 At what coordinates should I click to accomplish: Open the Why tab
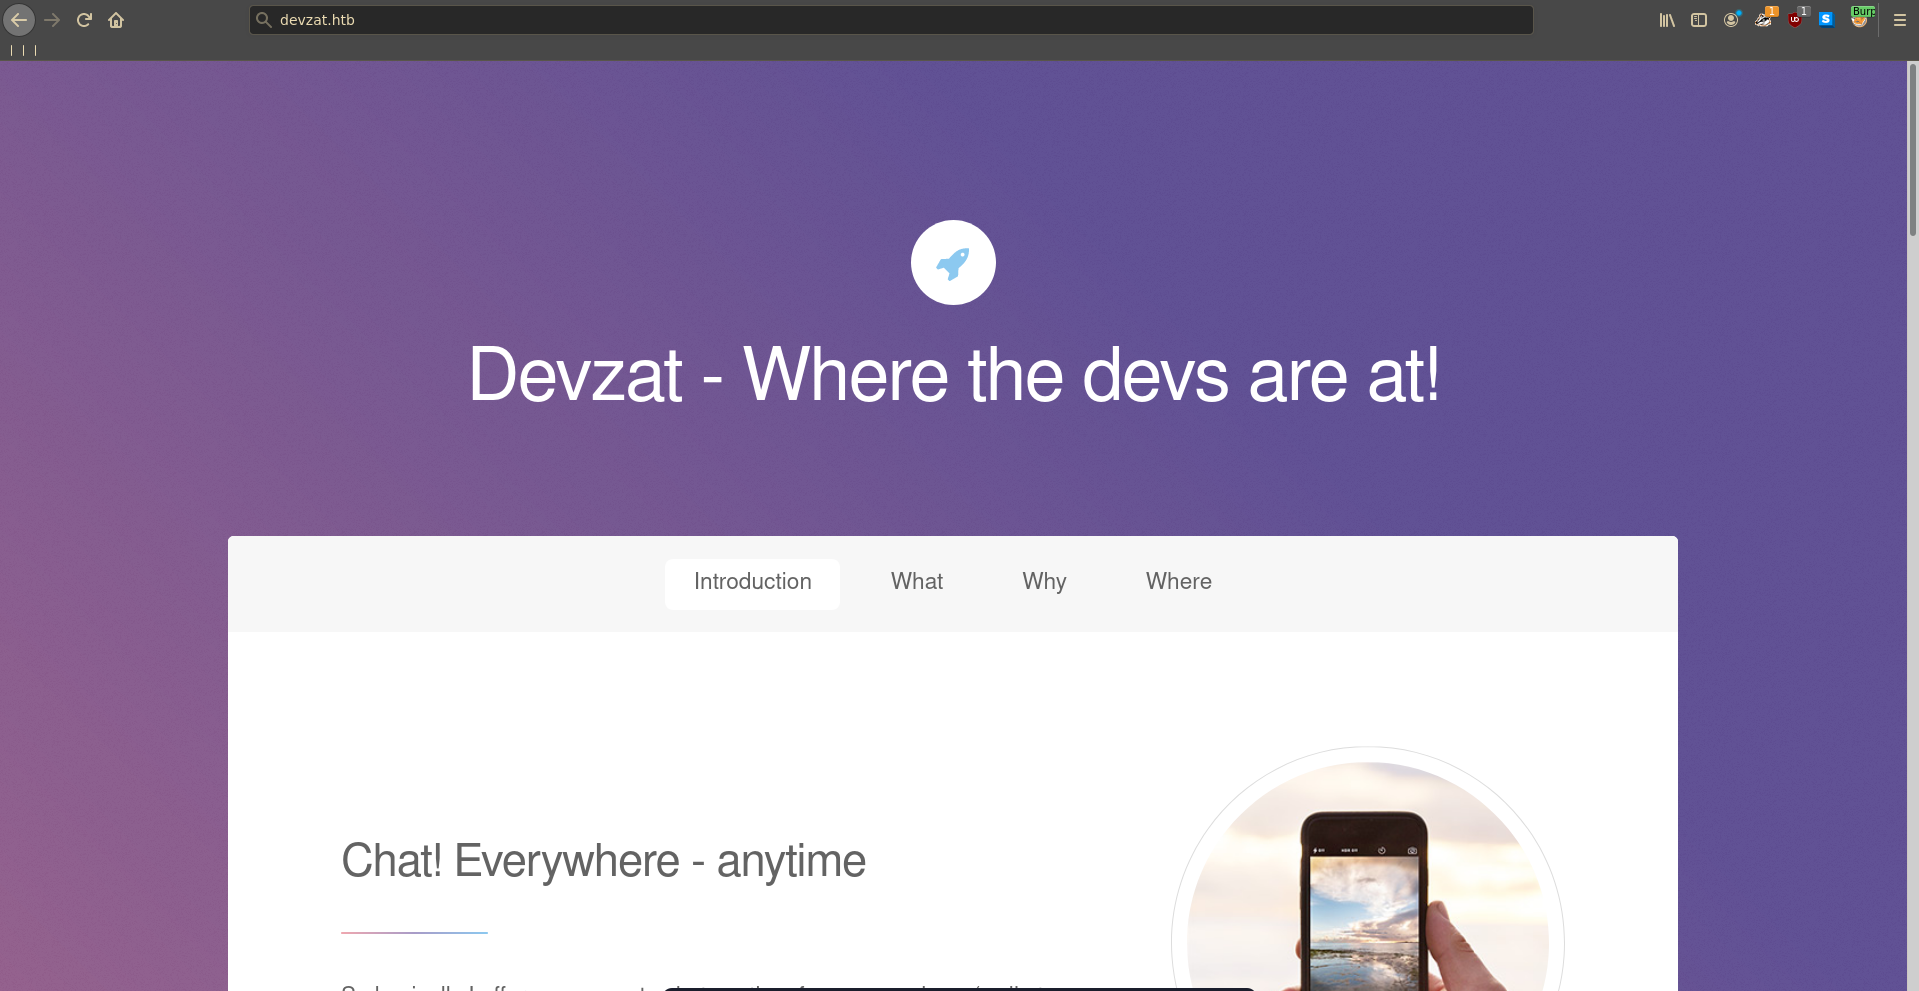coord(1044,583)
